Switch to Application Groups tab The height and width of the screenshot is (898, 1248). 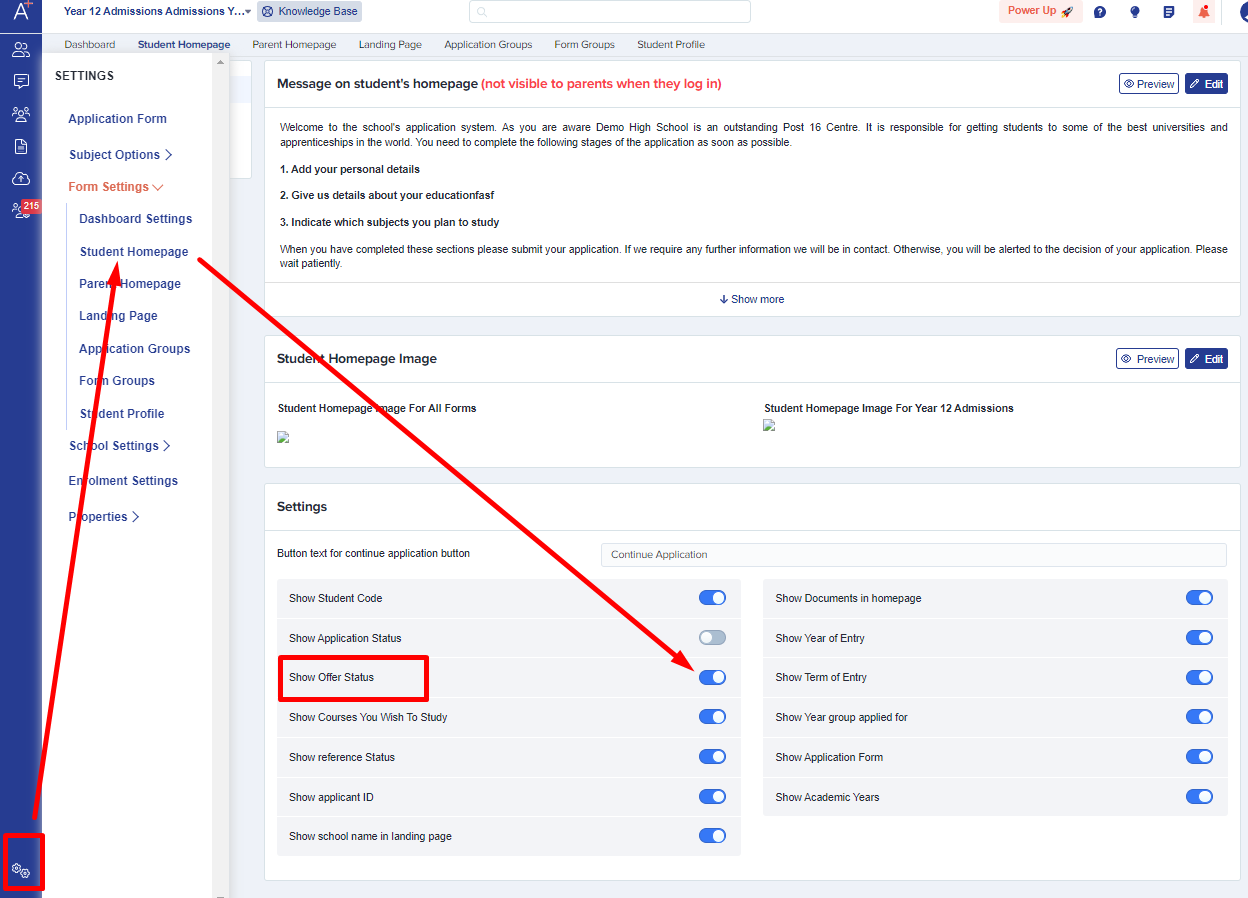pyautogui.click(x=488, y=45)
